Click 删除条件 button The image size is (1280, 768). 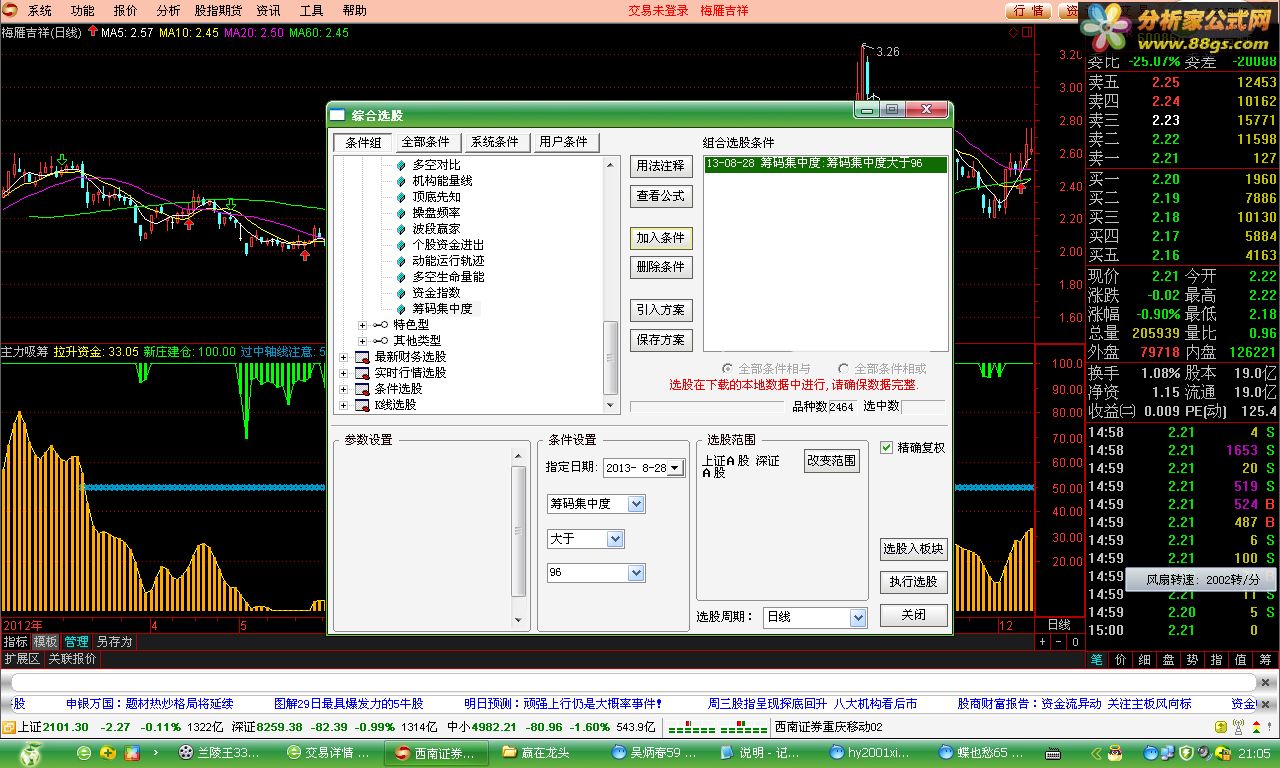(661, 267)
